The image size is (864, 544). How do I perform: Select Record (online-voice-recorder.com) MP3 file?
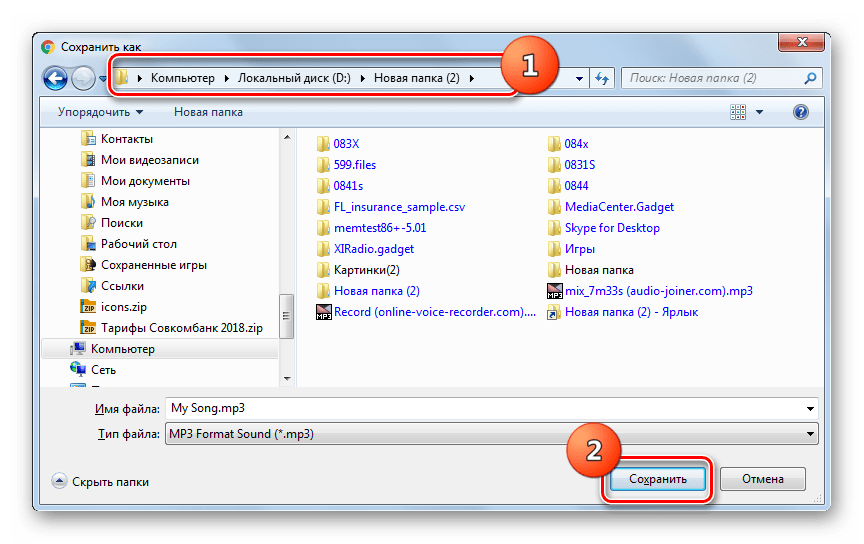coord(426,312)
